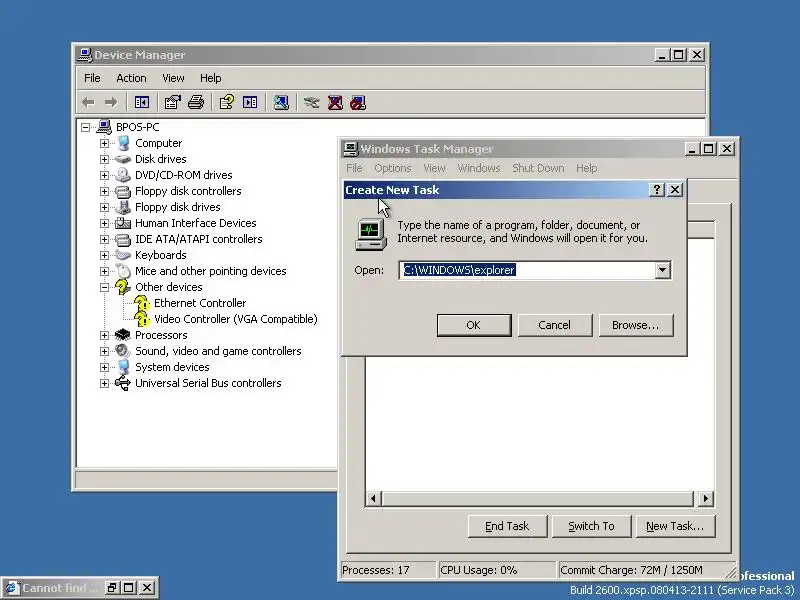Select the BPOS-PC computer root icon

pyautogui.click(x=104, y=127)
